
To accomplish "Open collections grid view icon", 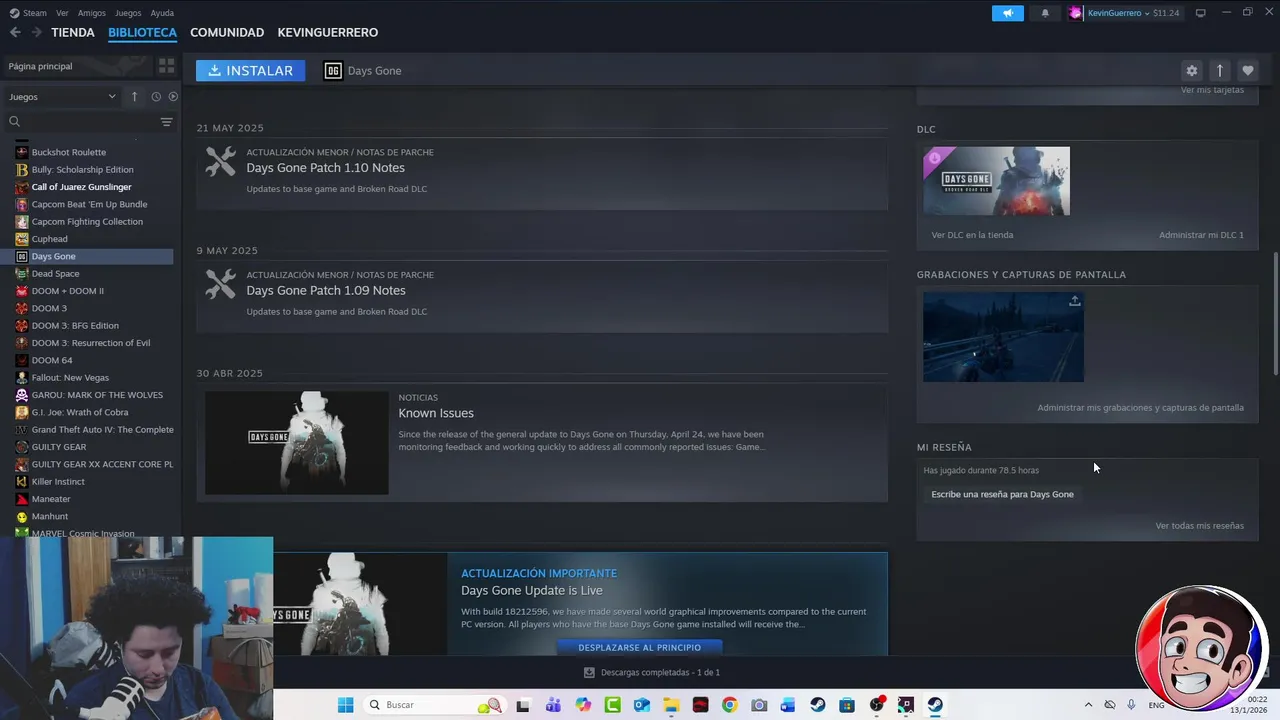I will click(166, 66).
